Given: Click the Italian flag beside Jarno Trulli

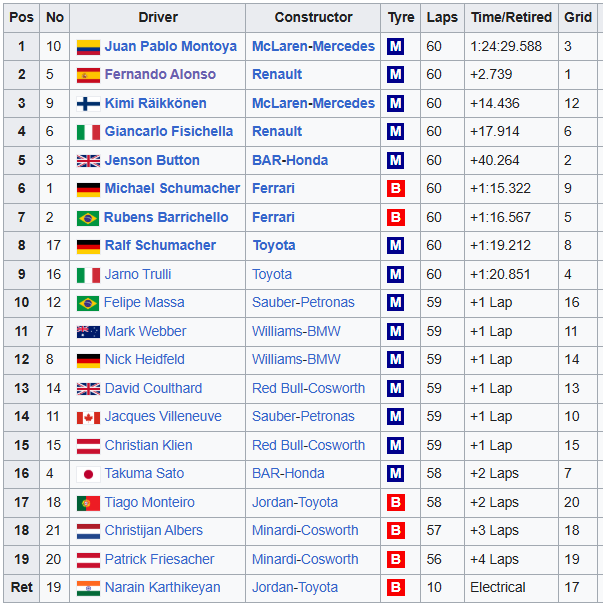Looking at the screenshot, I should pos(88,275).
